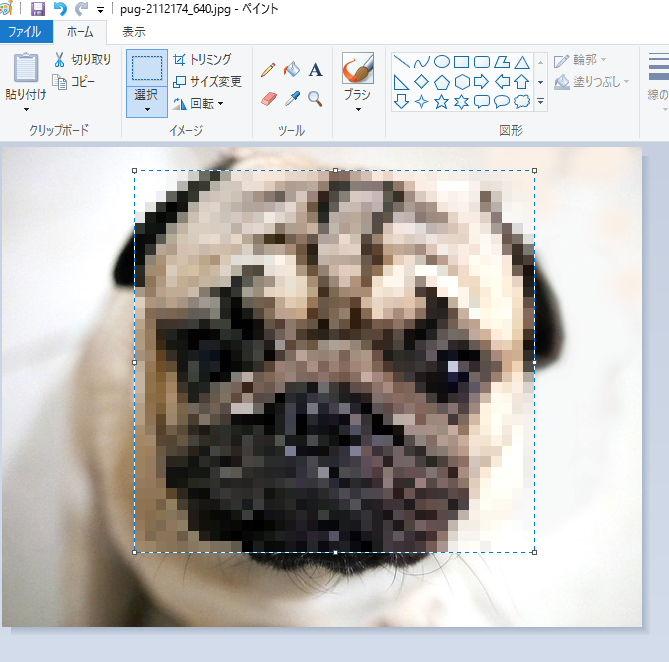The width and height of the screenshot is (669, 662).
Task: Select the Up arrow shape
Action: tap(522, 82)
